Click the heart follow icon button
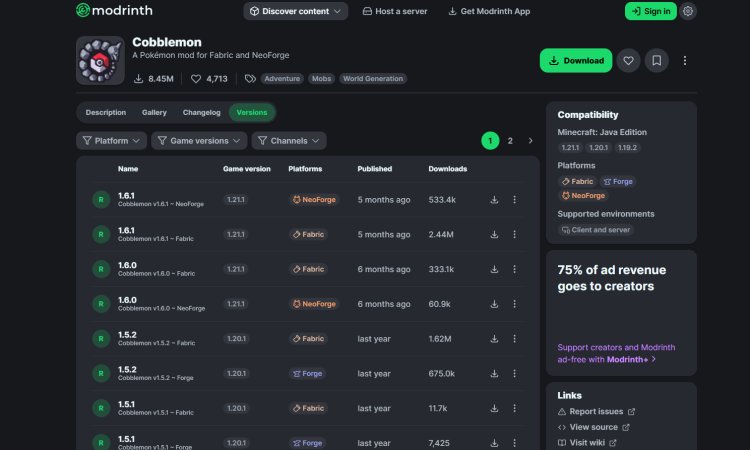The width and height of the screenshot is (750, 450). pyautogui.click(x=628, y=60)
